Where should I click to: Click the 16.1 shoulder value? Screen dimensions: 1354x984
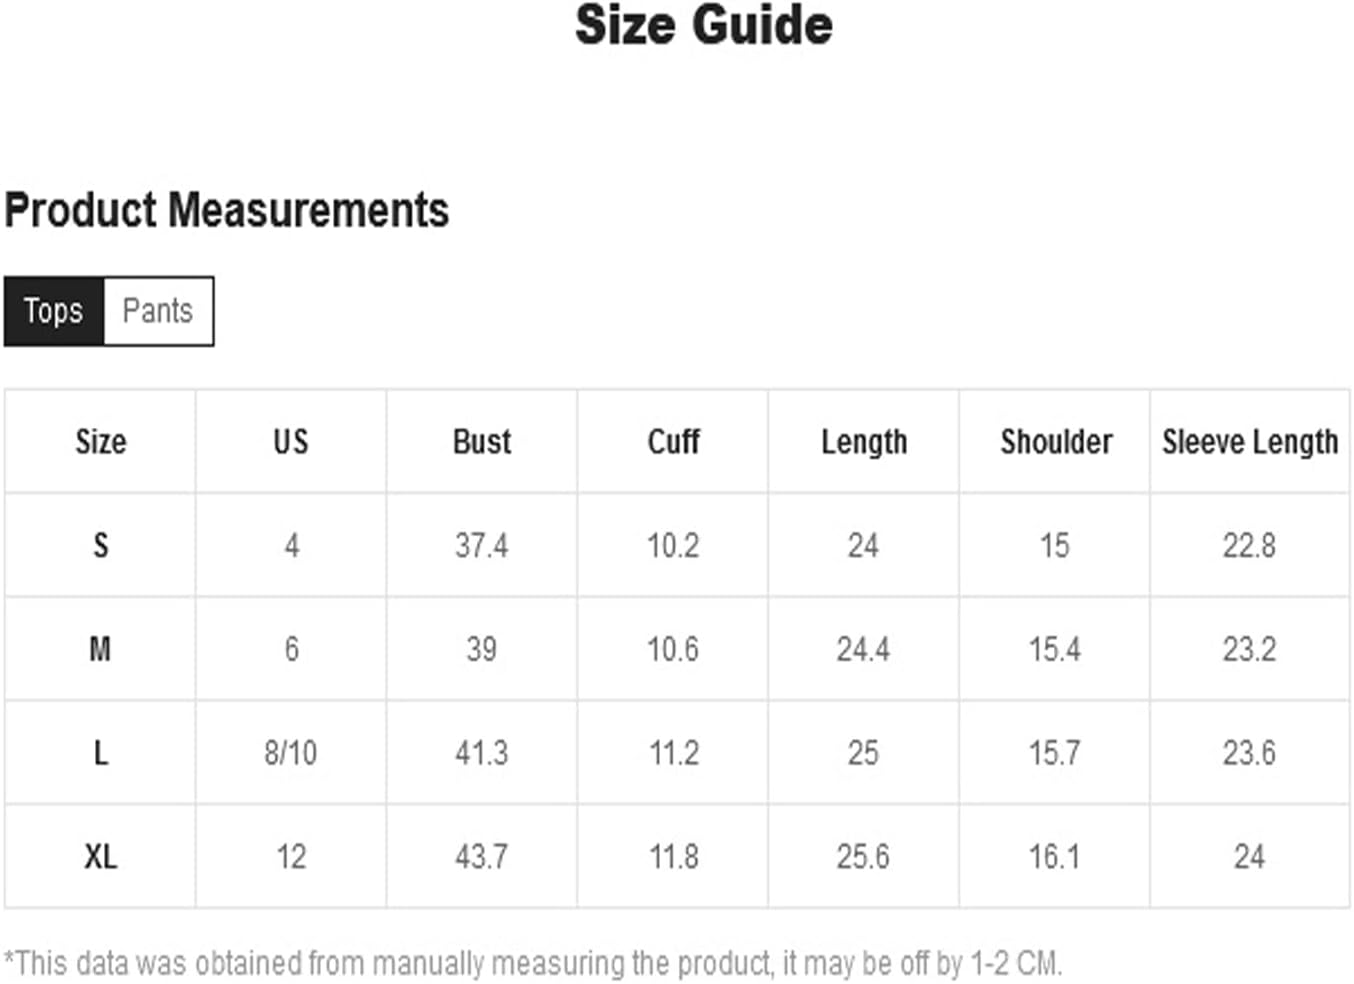pyautogui.click(x=1055, y=857)
